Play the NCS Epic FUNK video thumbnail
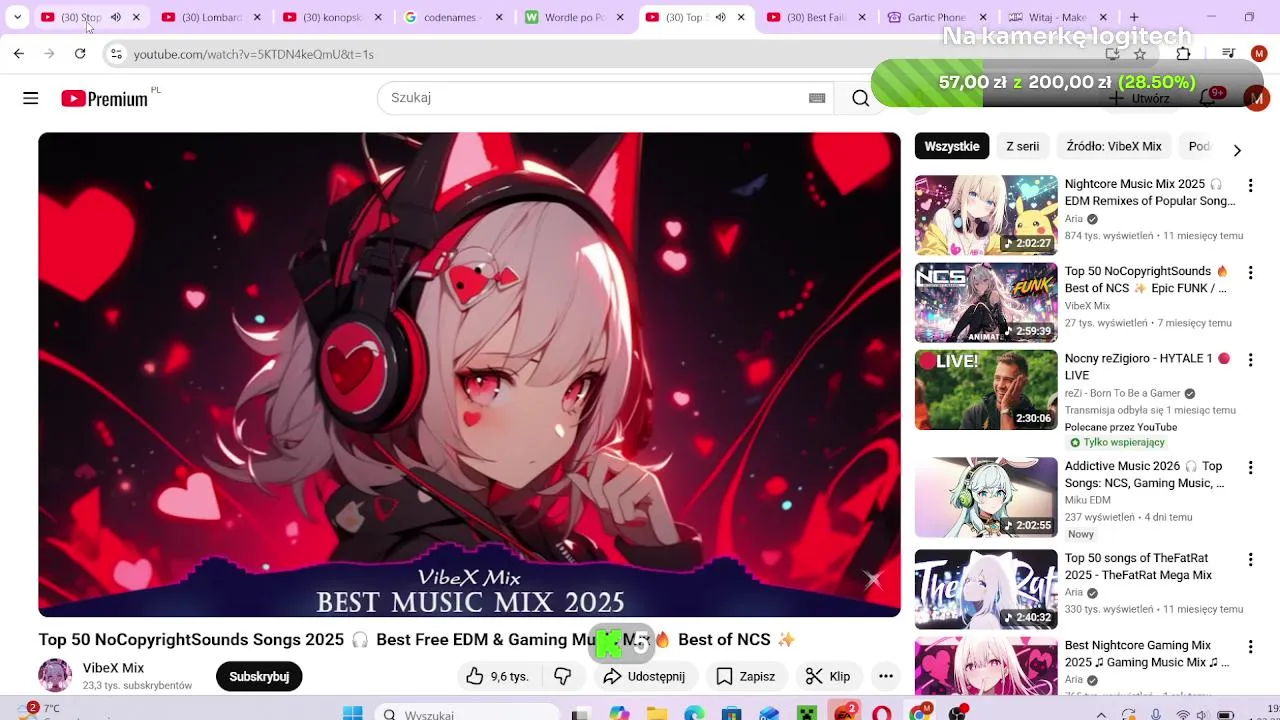The width and height of the screenshot is (1280, 720). 986,302
